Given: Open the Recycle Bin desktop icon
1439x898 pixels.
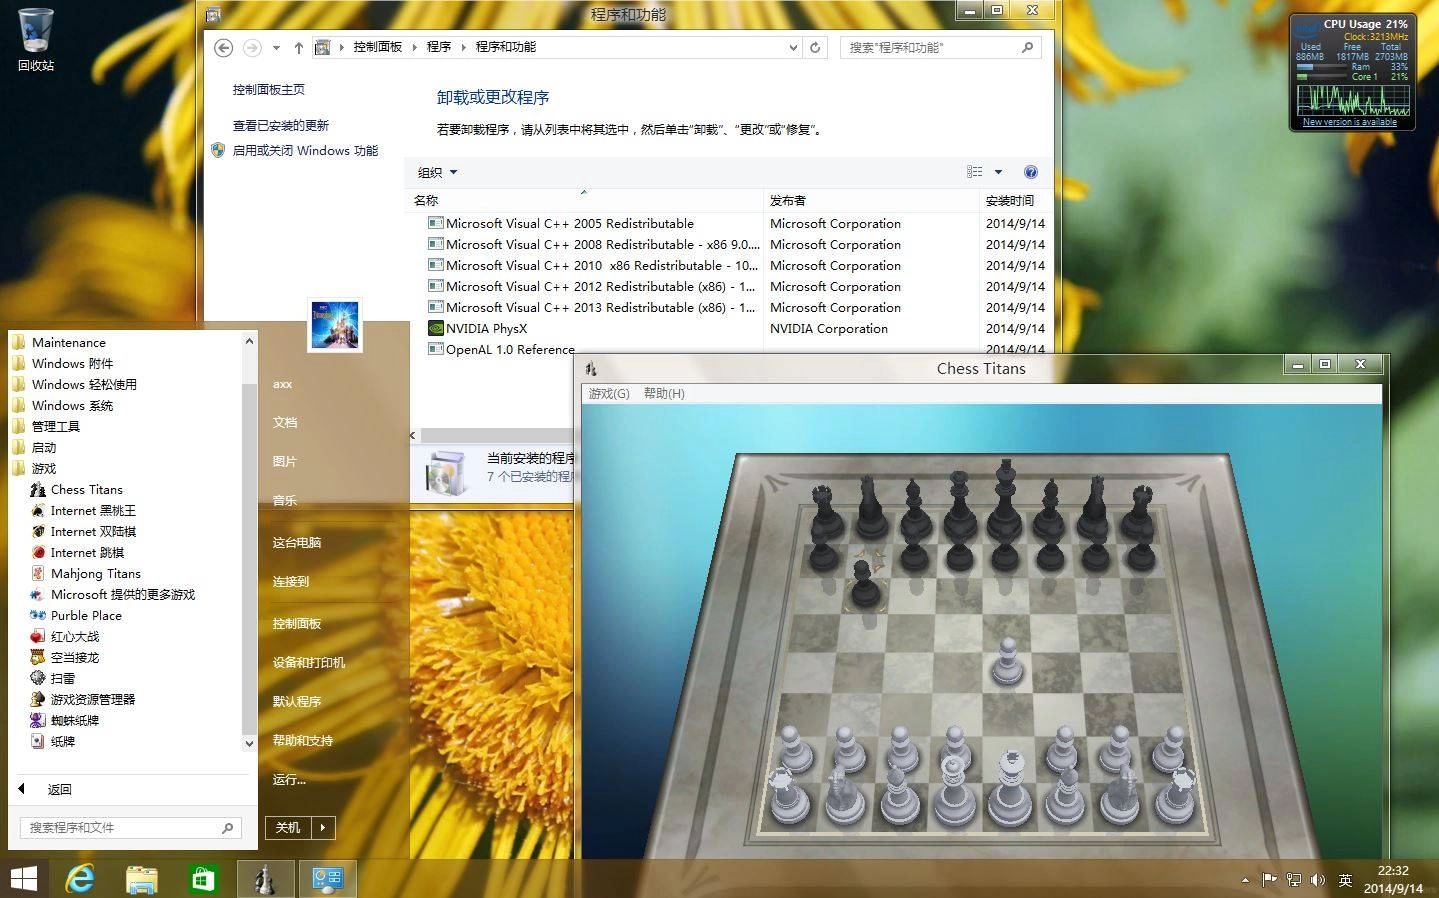Looking at the screenshot, I should (x=36, y=40).
